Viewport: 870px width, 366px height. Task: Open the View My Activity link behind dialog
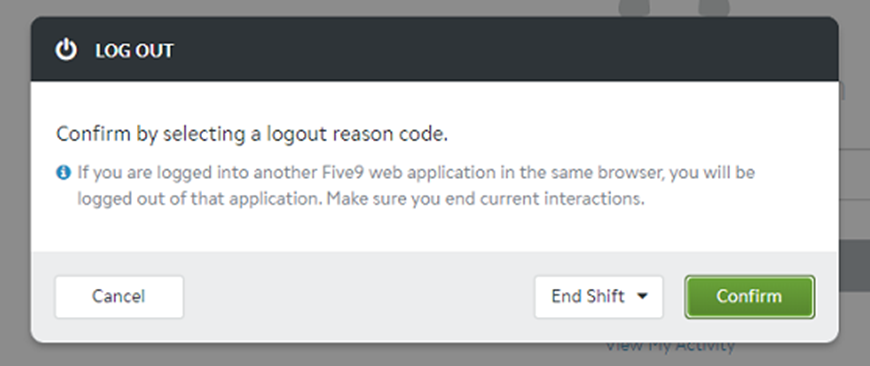670,346
